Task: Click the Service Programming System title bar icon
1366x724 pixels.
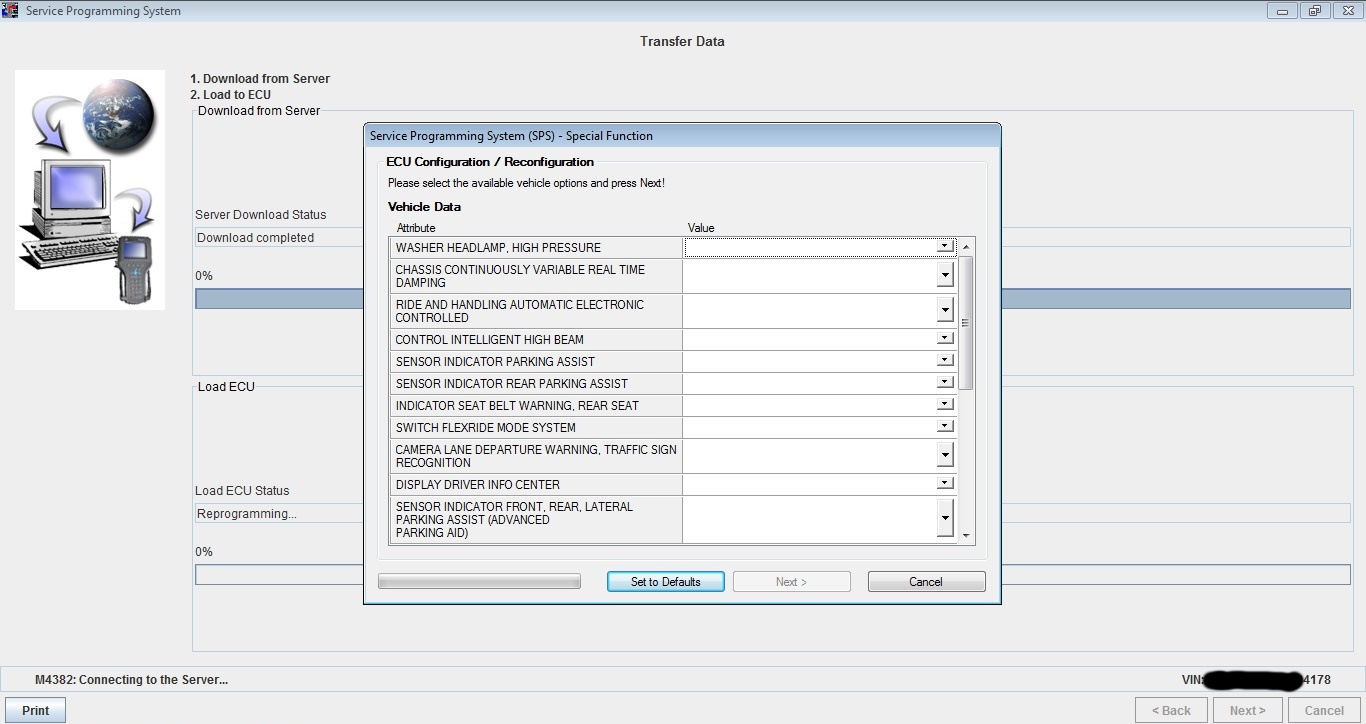Action: [x=11, y=11]
